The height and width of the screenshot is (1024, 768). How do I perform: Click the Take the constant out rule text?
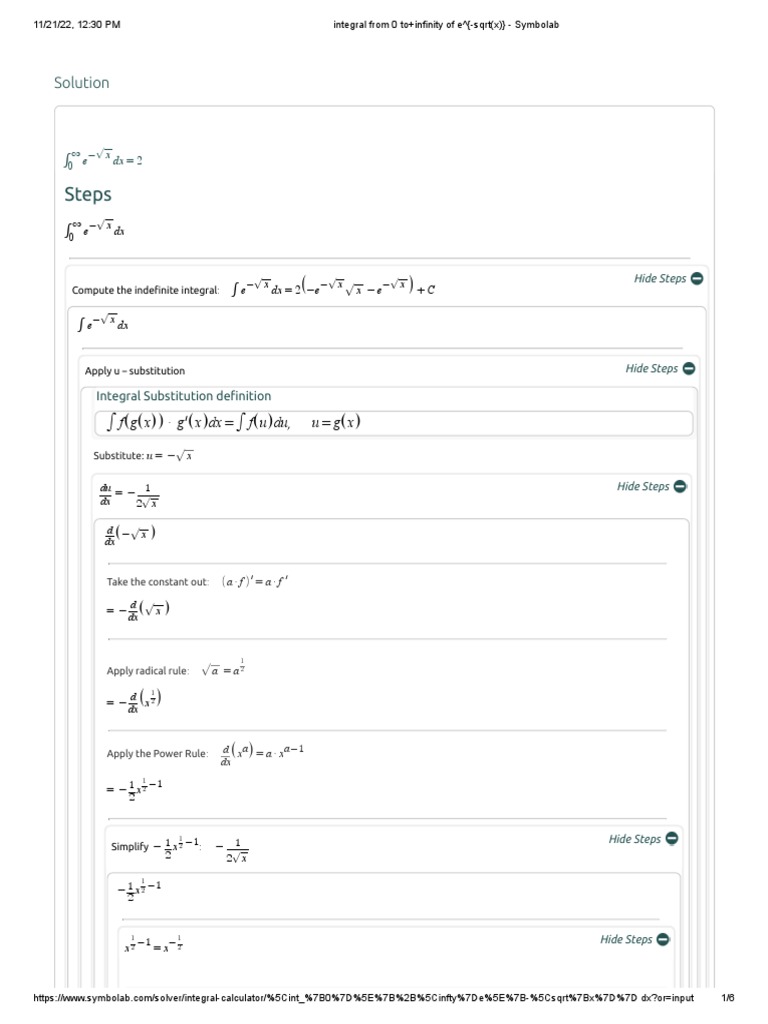coord(157,582)
